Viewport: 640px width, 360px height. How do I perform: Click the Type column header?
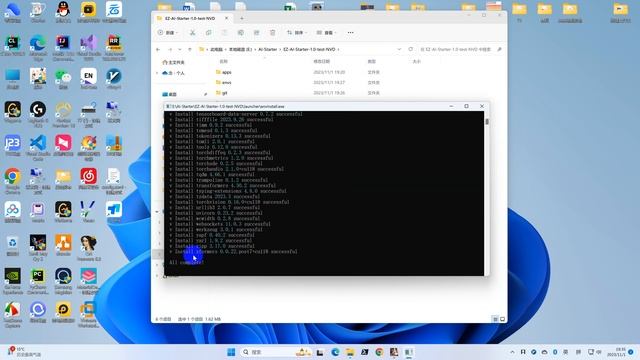pyautogui.click(x=371, y=61)
